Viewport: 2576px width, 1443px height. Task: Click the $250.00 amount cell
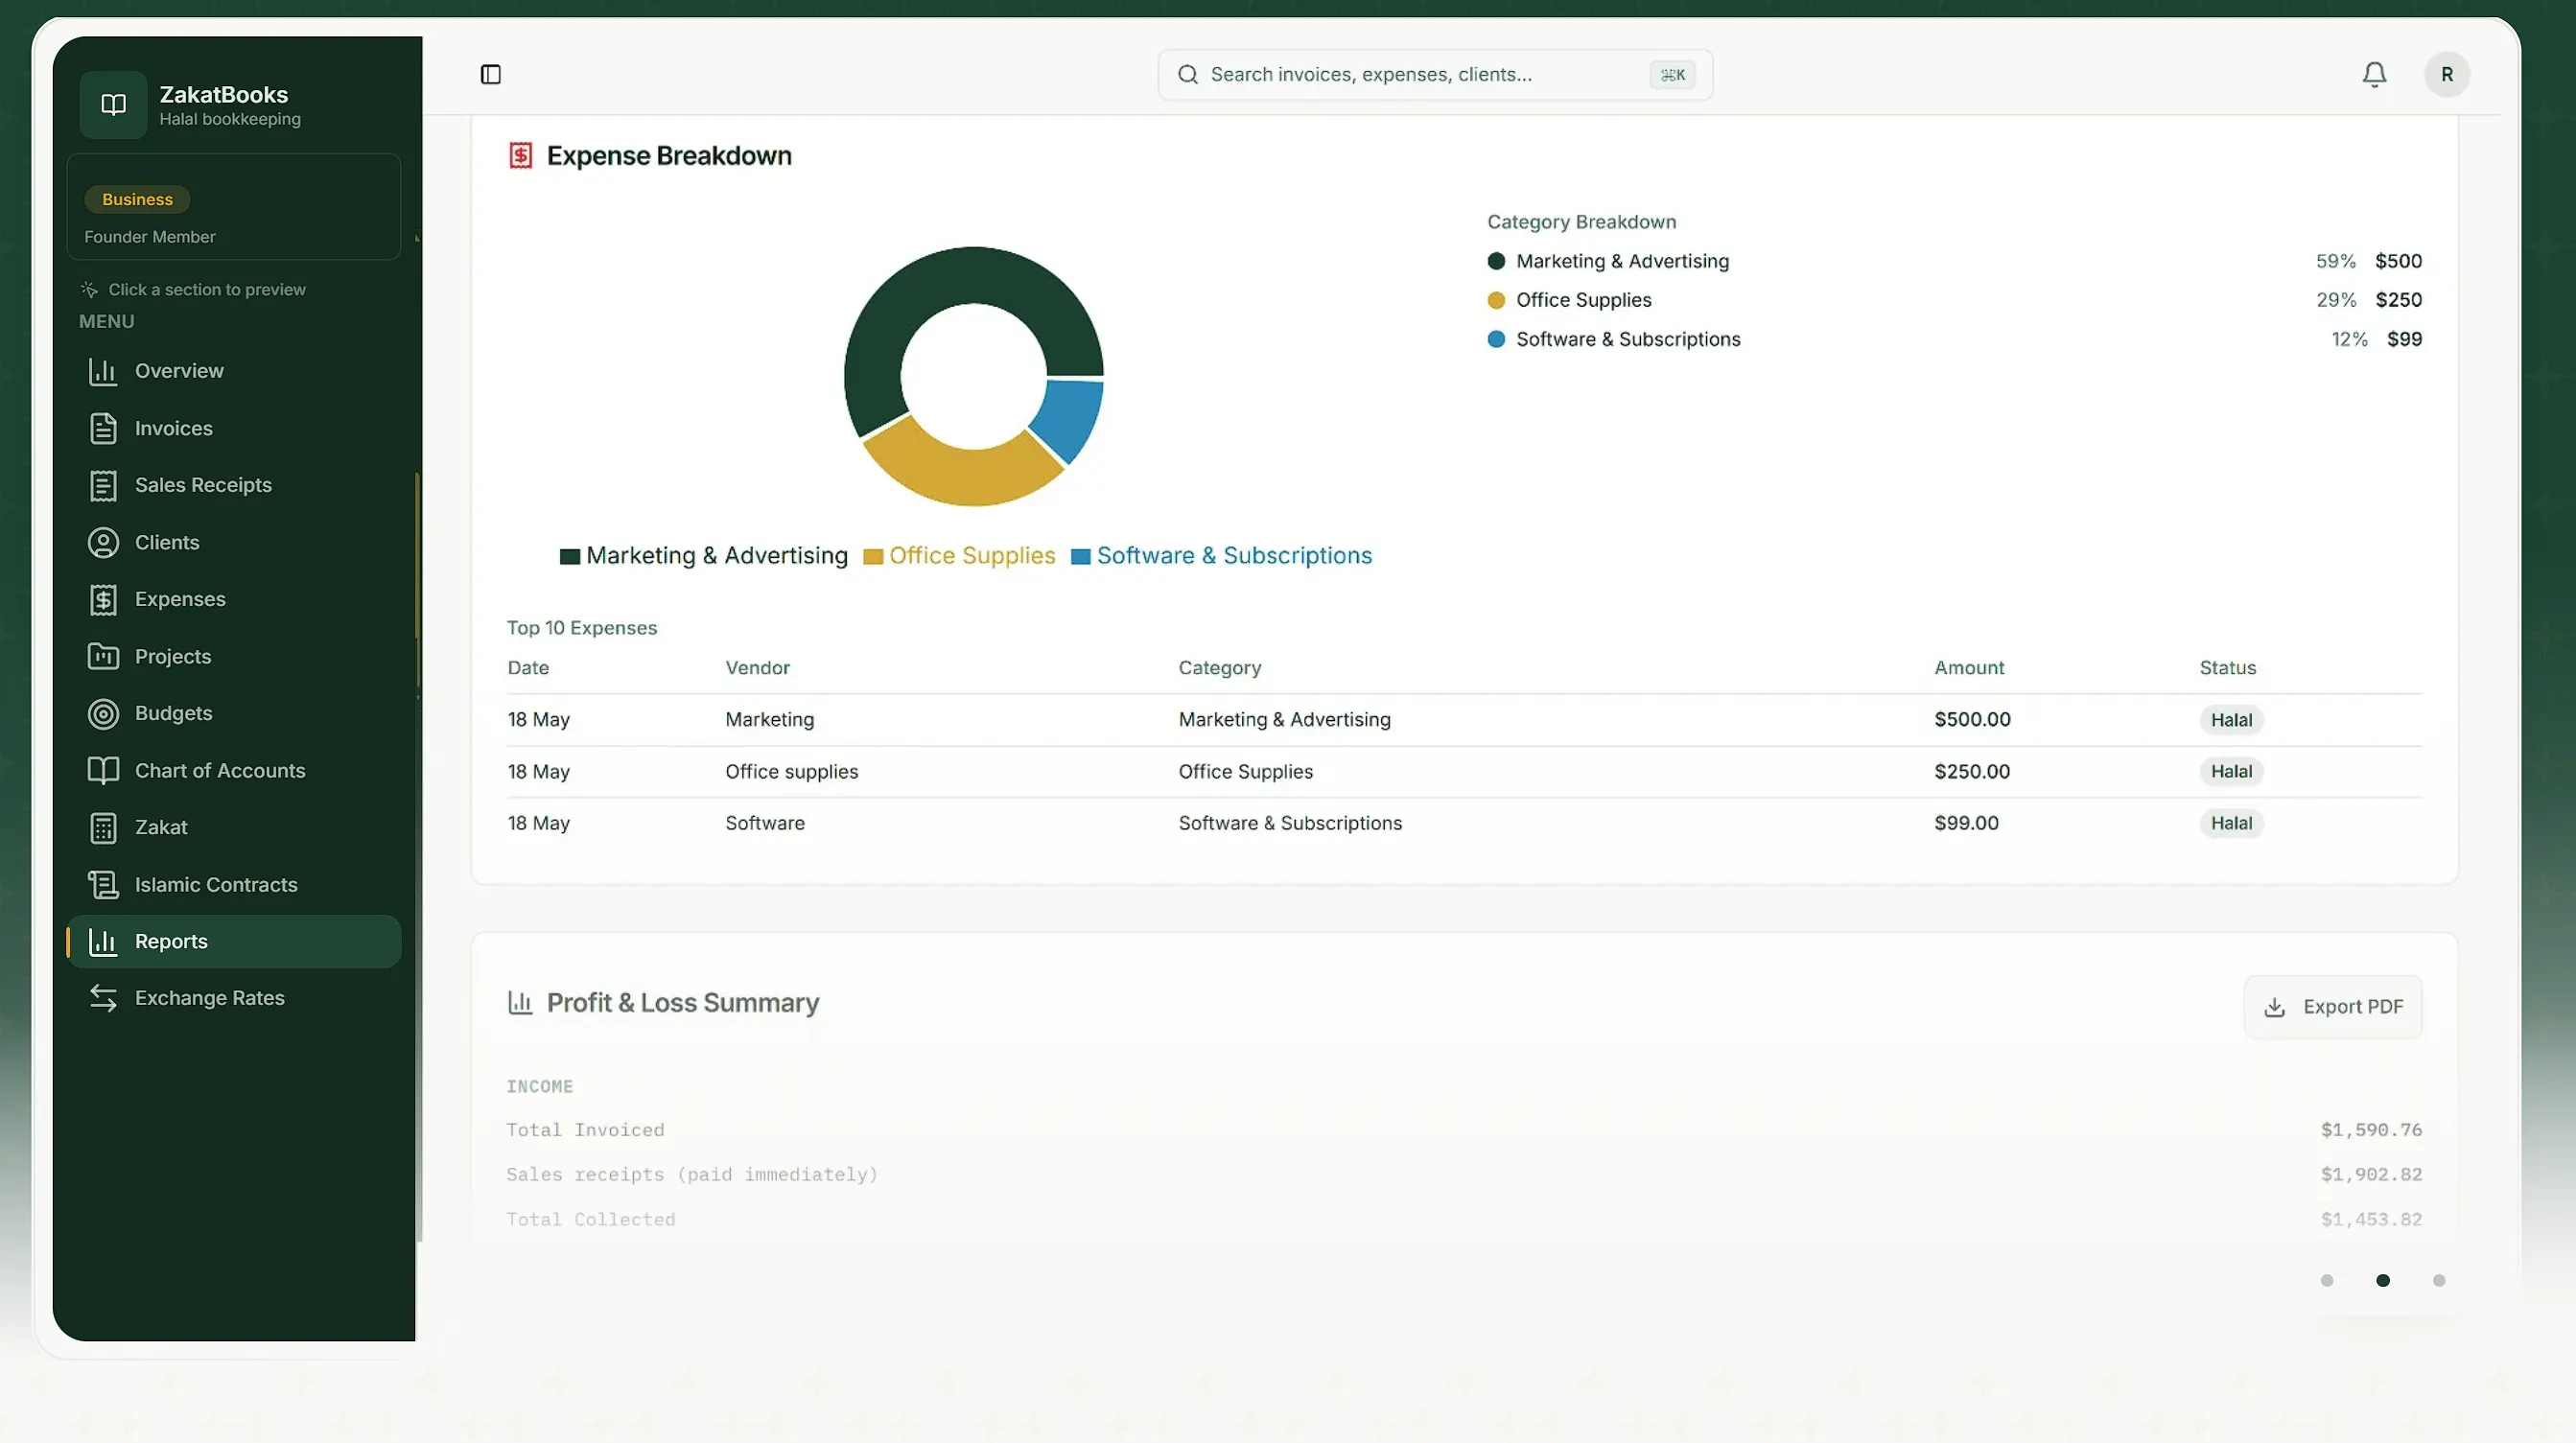pos(1971,771)
